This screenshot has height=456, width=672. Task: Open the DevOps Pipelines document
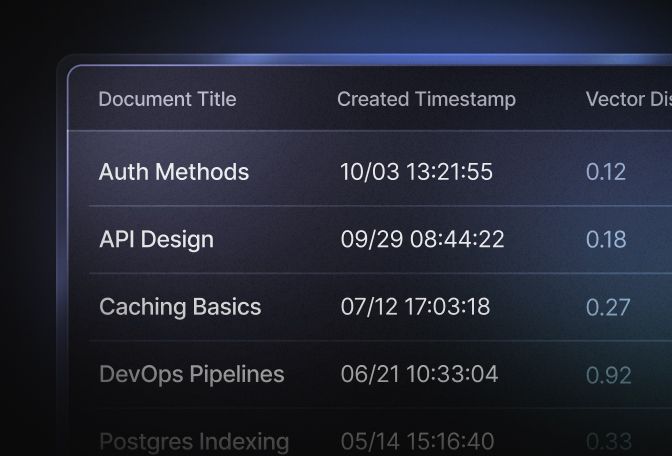(191, 375)
